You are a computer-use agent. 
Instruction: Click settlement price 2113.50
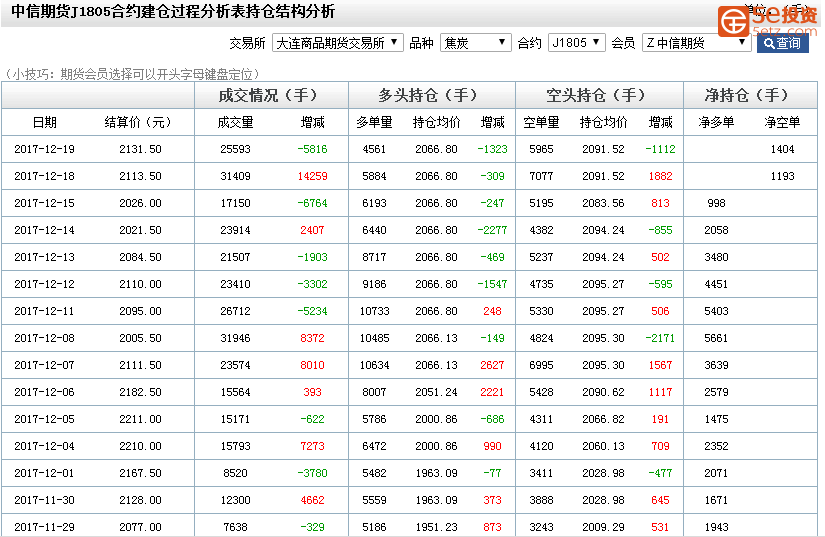140,176
